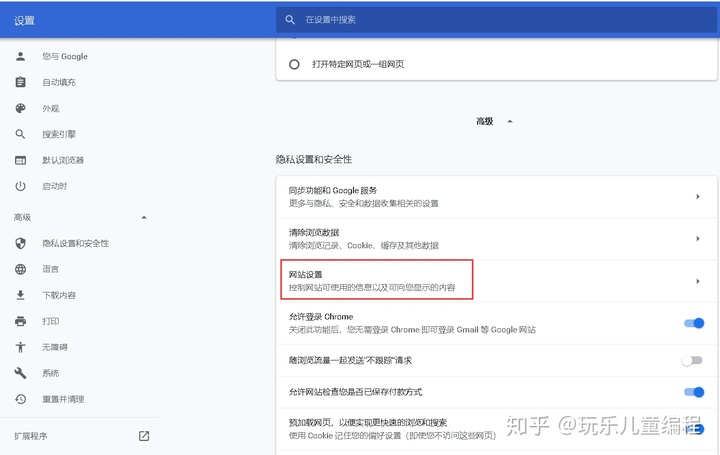The image size is (720, 455).
Task: Toggle 允许网站检查您是否已保存付款方式 switch
Action: [x=694, y=392]
